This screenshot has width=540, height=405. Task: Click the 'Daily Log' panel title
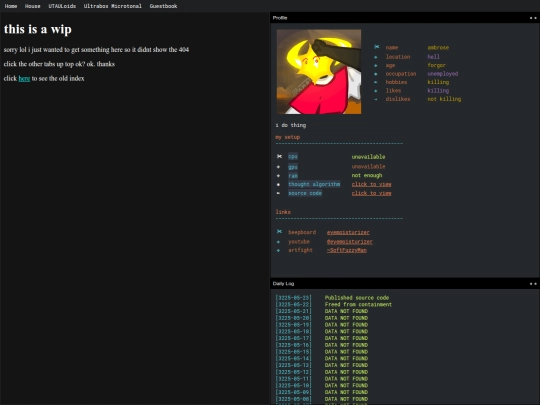pyautogui.click(x=283, y=284)
